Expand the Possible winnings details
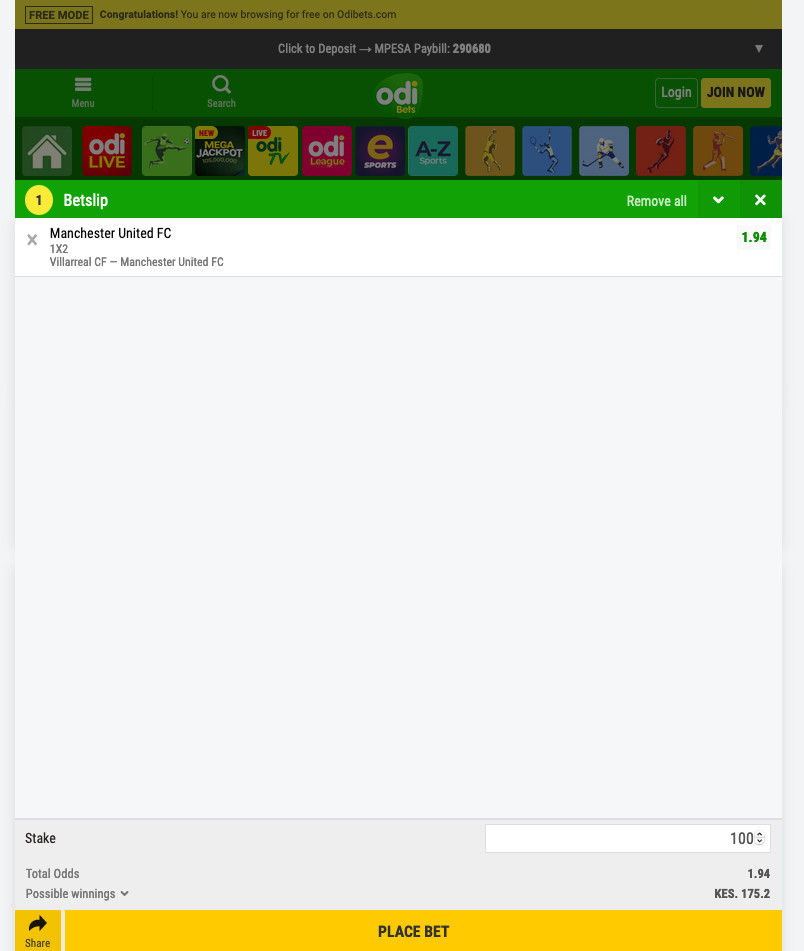Image resolution: width=804 pixels, height=951 pixels. coord(77,893)
